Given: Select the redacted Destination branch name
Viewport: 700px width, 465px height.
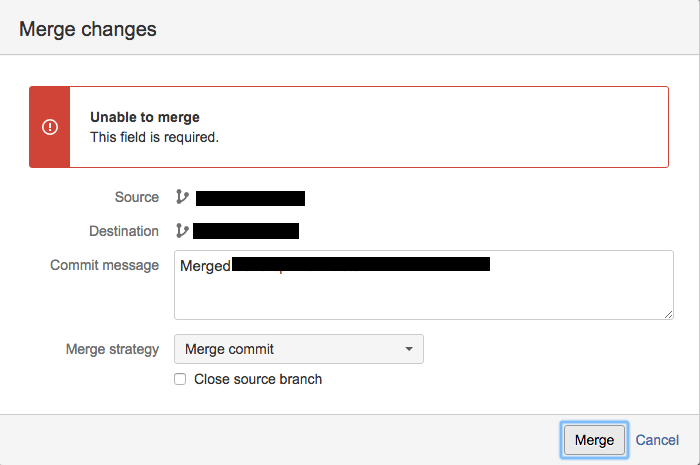Looking at the screenshot, I should point(246,231).
